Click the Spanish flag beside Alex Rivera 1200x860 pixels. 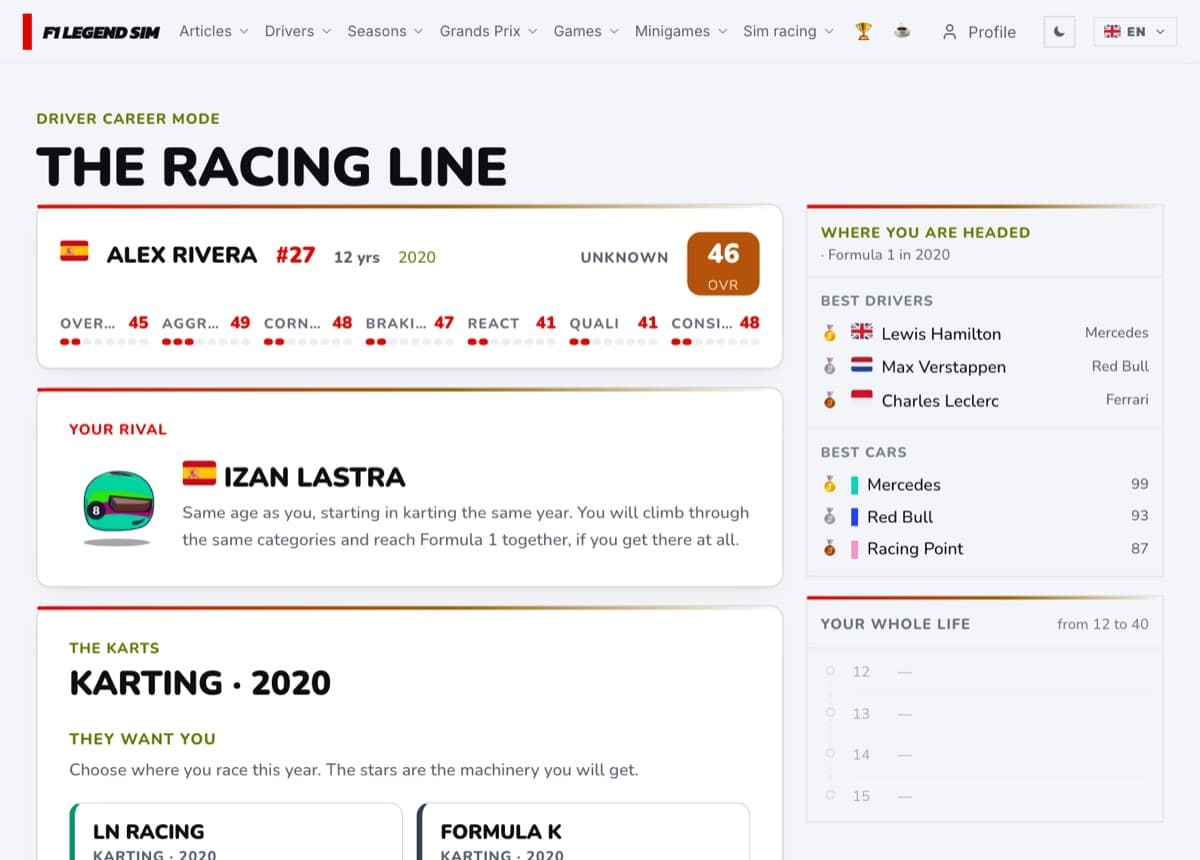point(74,250)
